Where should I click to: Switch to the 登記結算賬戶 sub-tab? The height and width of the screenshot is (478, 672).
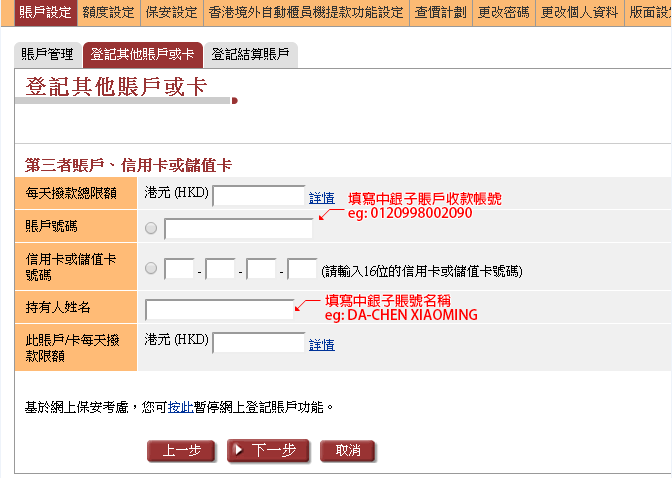click(250, 54)
